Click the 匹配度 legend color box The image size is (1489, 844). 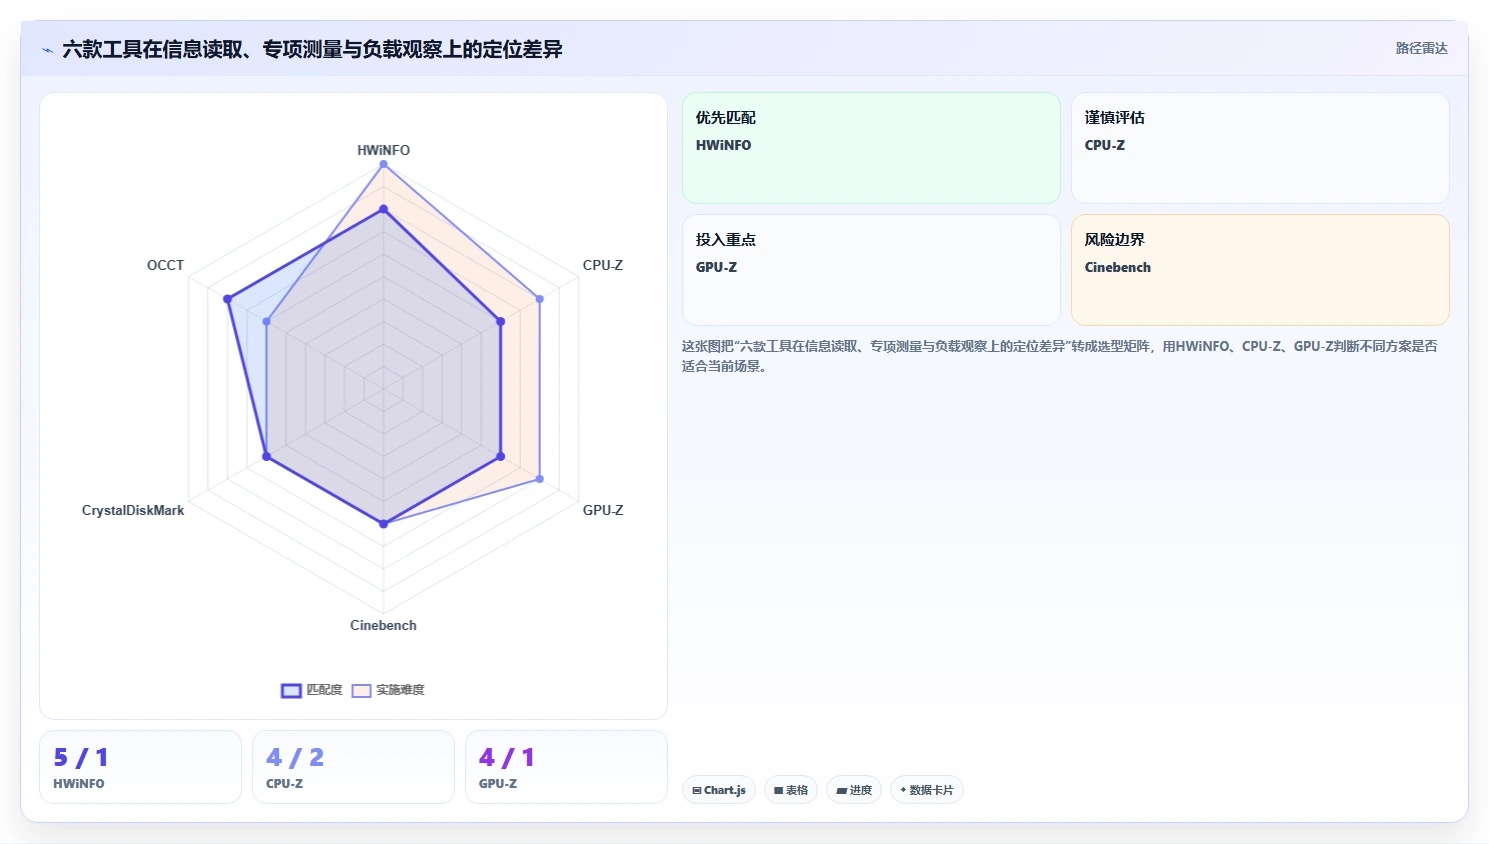coord(291,691)
